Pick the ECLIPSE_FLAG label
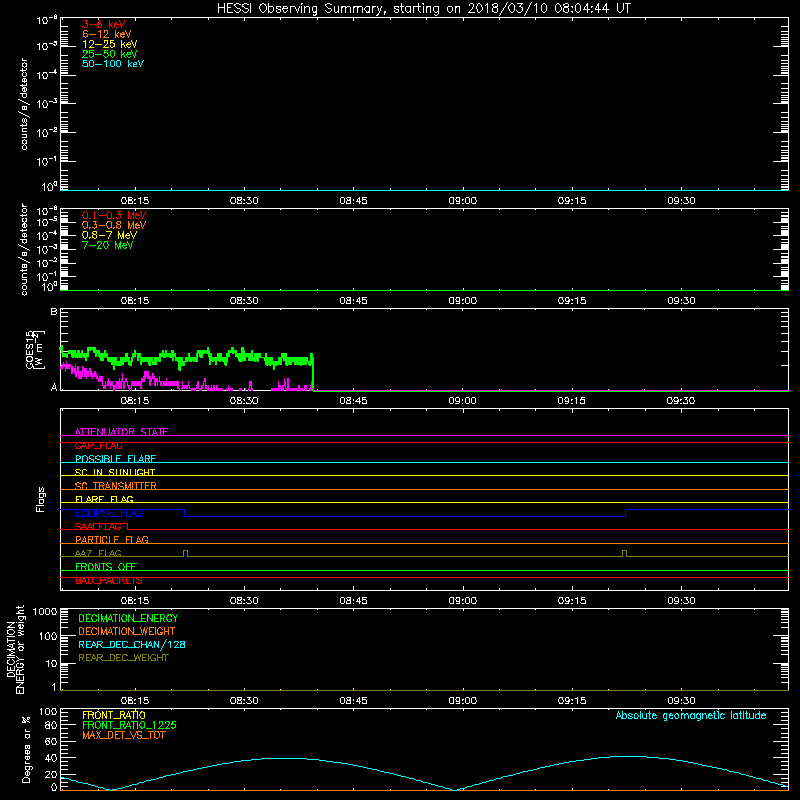The height and width of the screenshot is (800, 800). [109, 513]
